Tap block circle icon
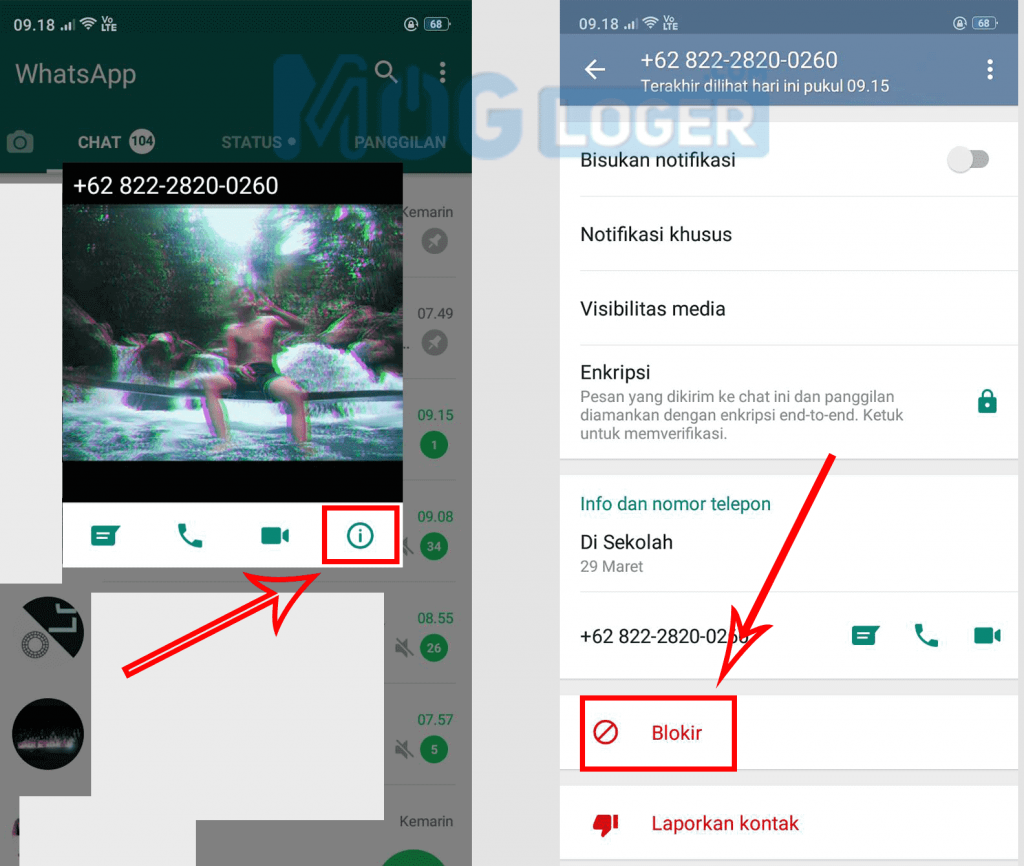1024x866 pixels. click(x=605, y=732)
